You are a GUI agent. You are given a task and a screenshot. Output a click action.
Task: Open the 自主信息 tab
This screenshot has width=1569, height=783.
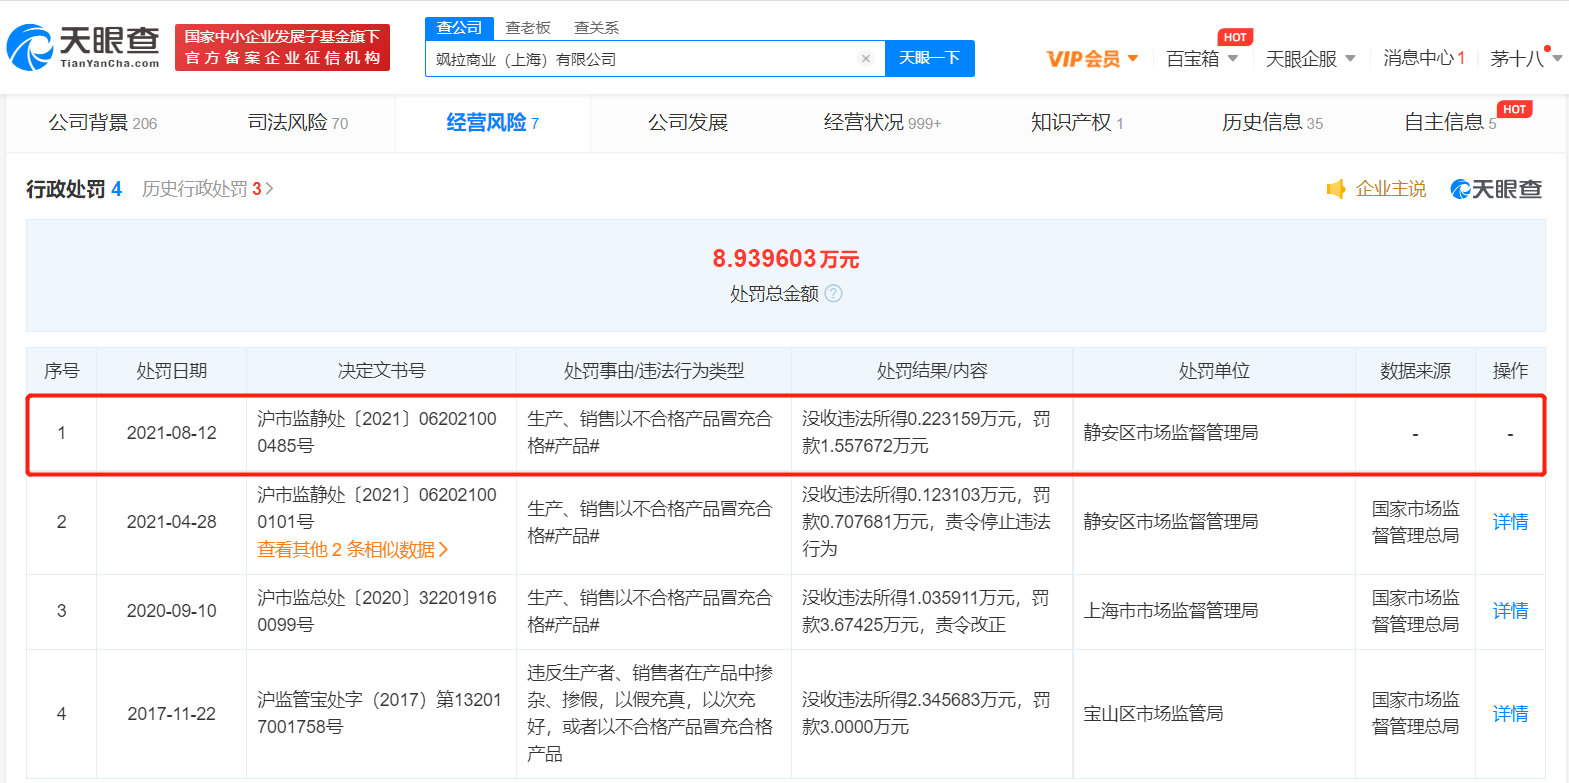[x=1450, y=123]
